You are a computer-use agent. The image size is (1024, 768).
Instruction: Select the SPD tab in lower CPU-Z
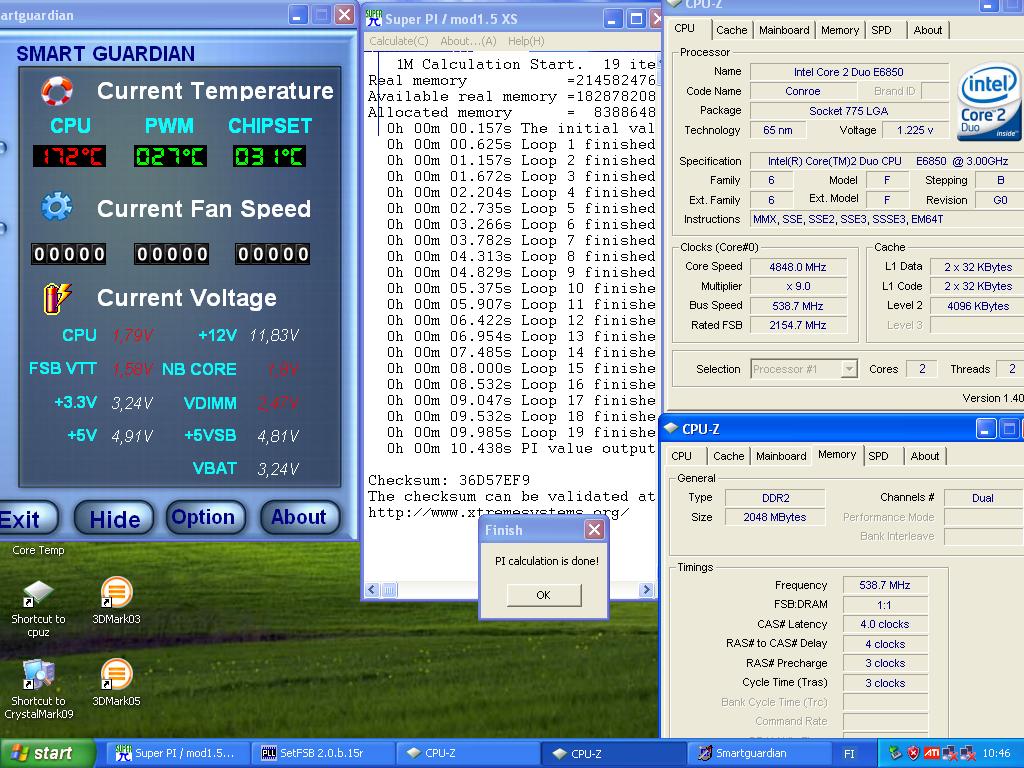(x=878, y=456)
